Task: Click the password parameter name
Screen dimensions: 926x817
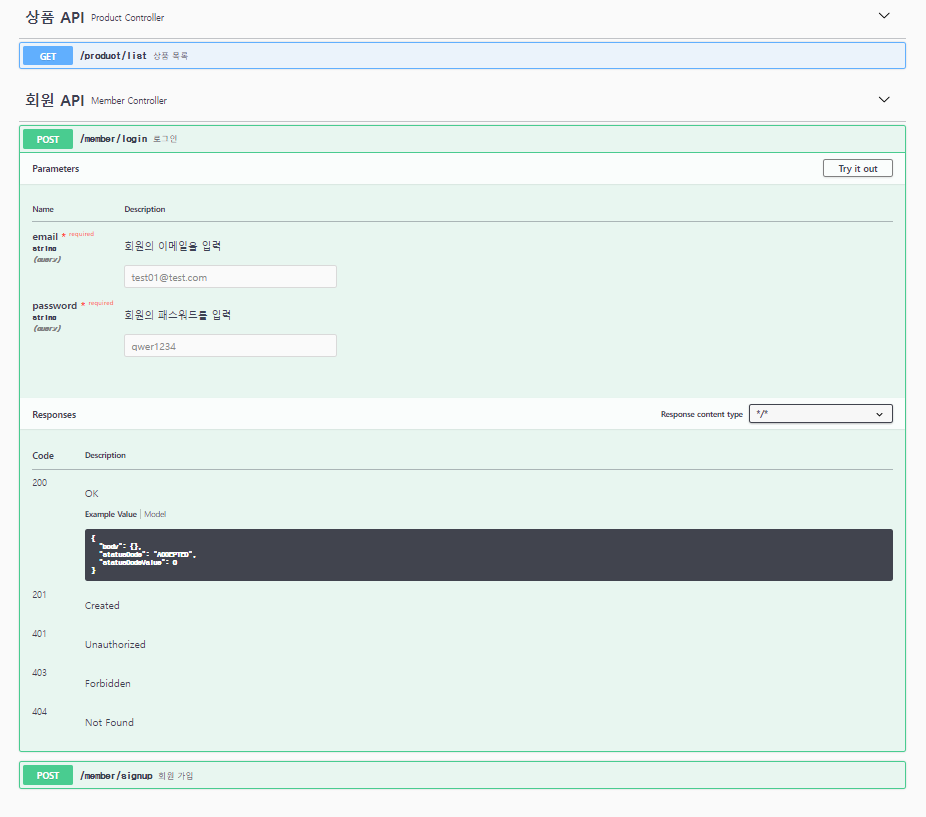Action: coord(54,306)
